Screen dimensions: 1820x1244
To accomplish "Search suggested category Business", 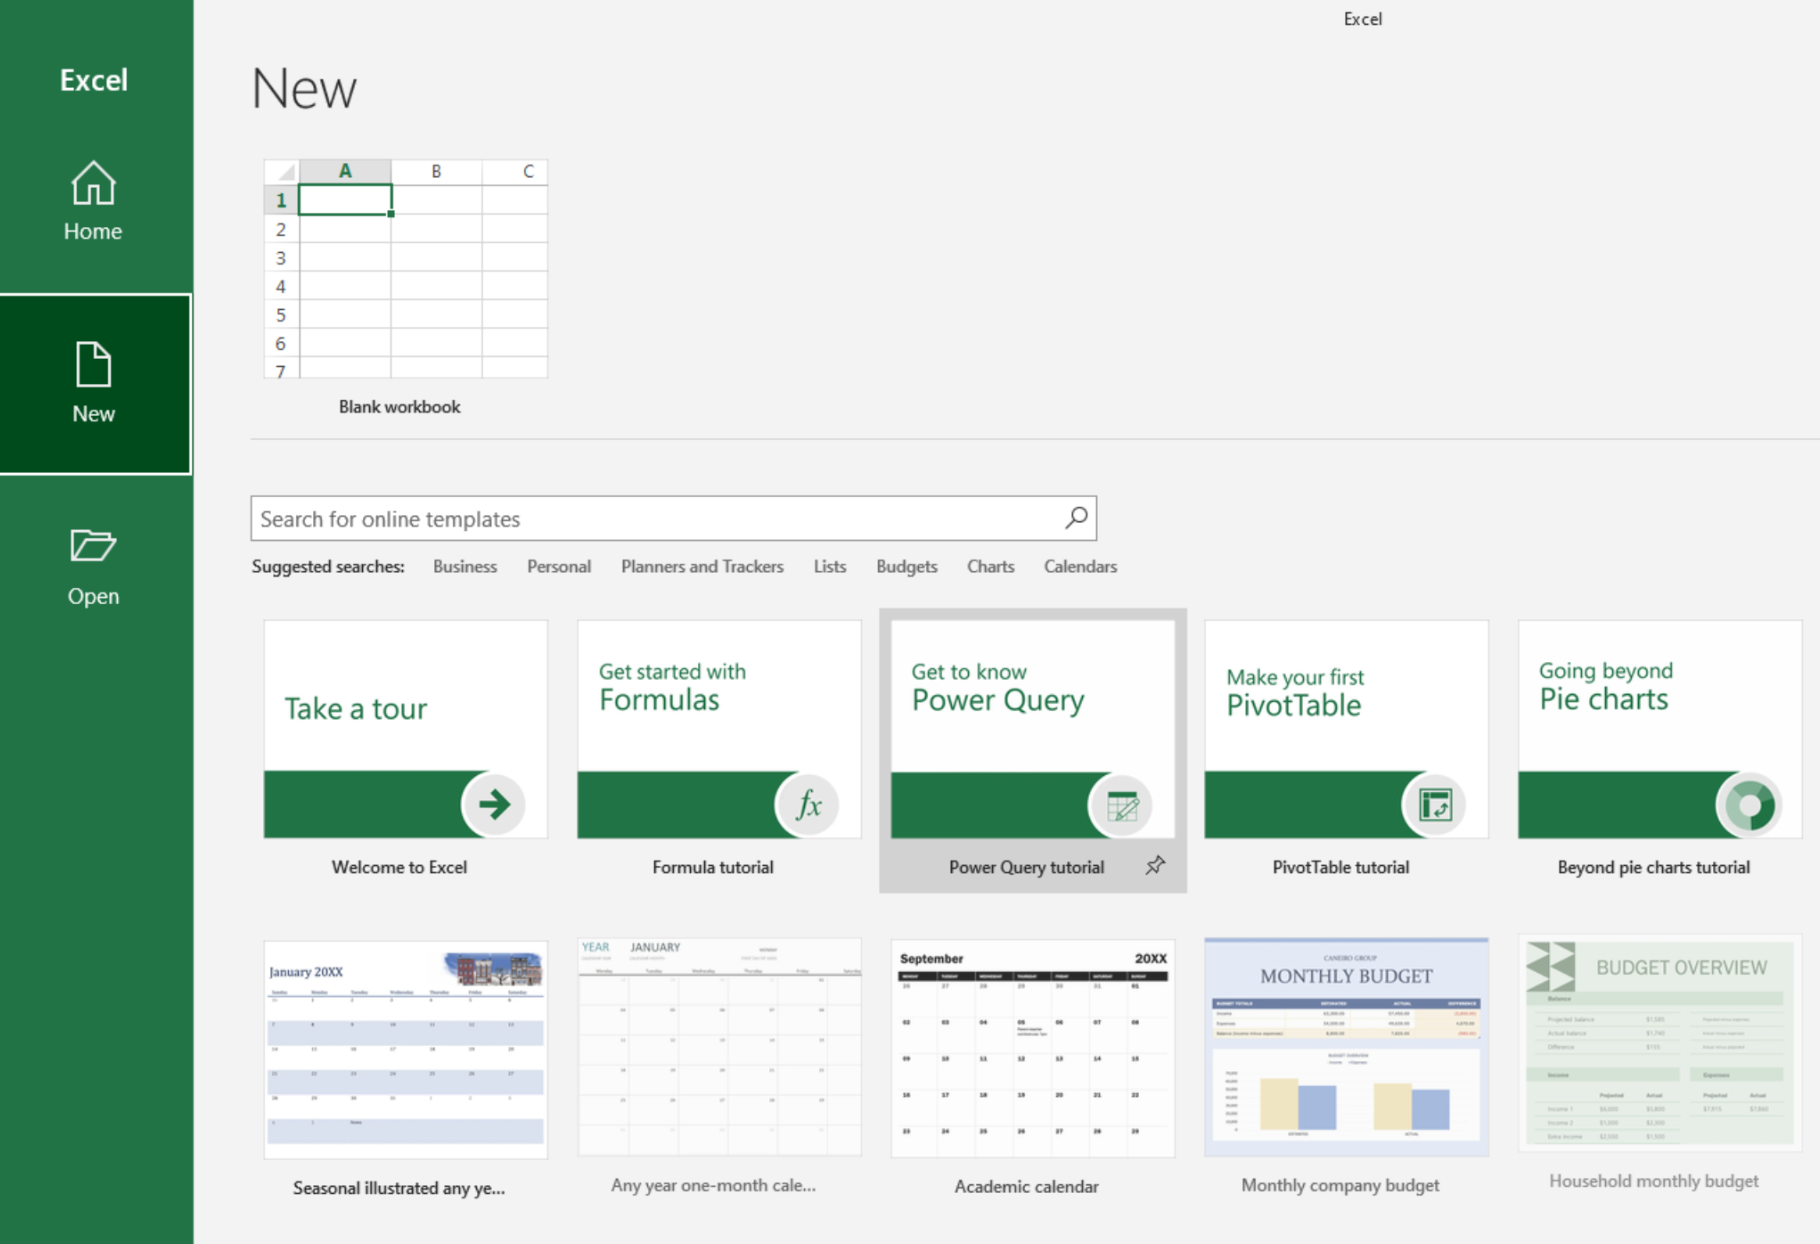I will [x=465, y=566].
